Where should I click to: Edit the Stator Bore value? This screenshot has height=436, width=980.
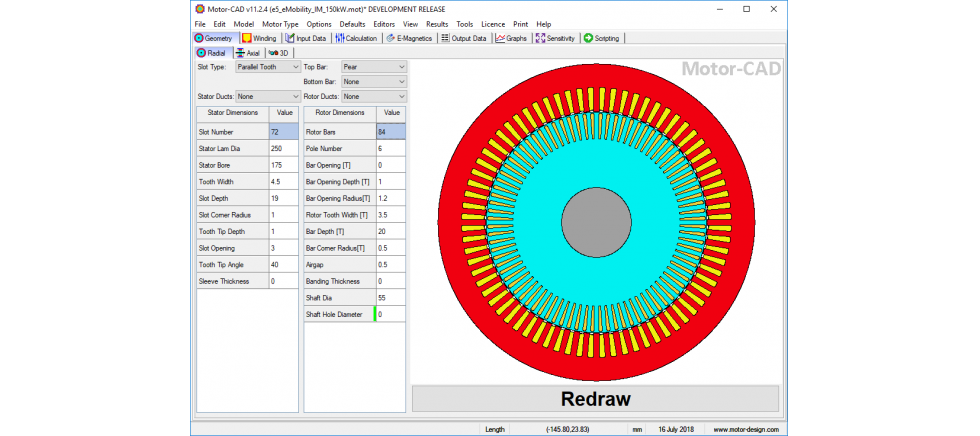click(x=283, y=165)
